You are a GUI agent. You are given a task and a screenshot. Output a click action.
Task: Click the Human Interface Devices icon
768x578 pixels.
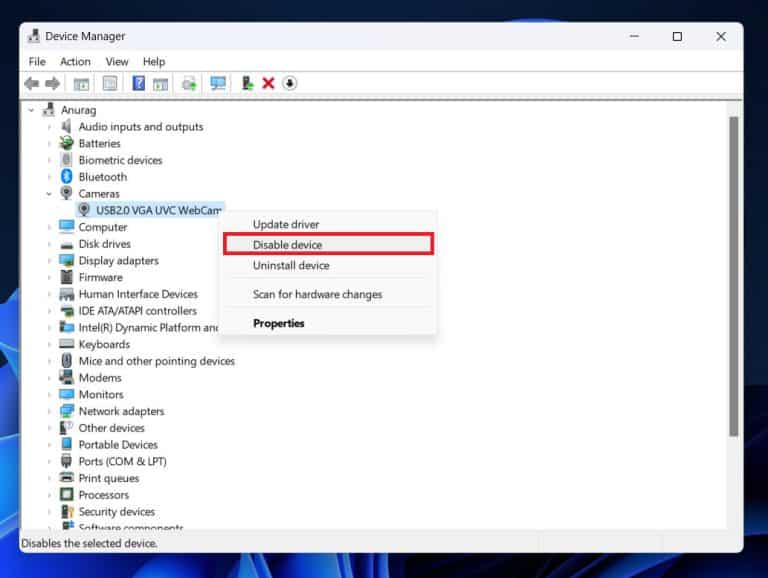tap(66, 294)
